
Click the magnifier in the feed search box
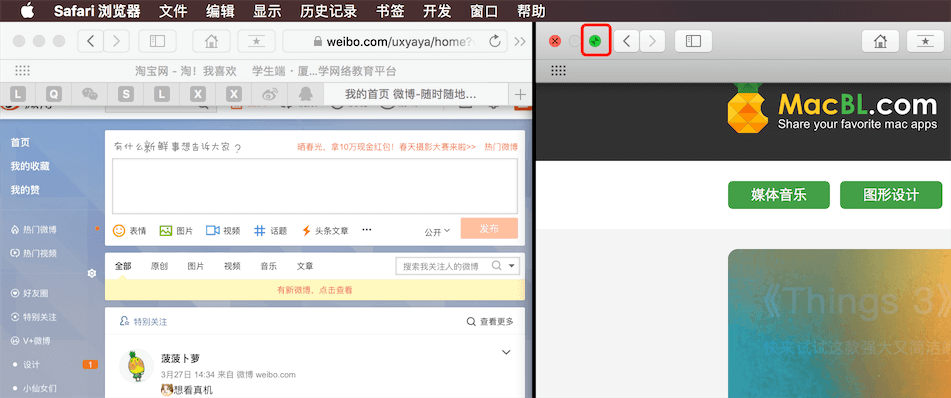point(496,266)
